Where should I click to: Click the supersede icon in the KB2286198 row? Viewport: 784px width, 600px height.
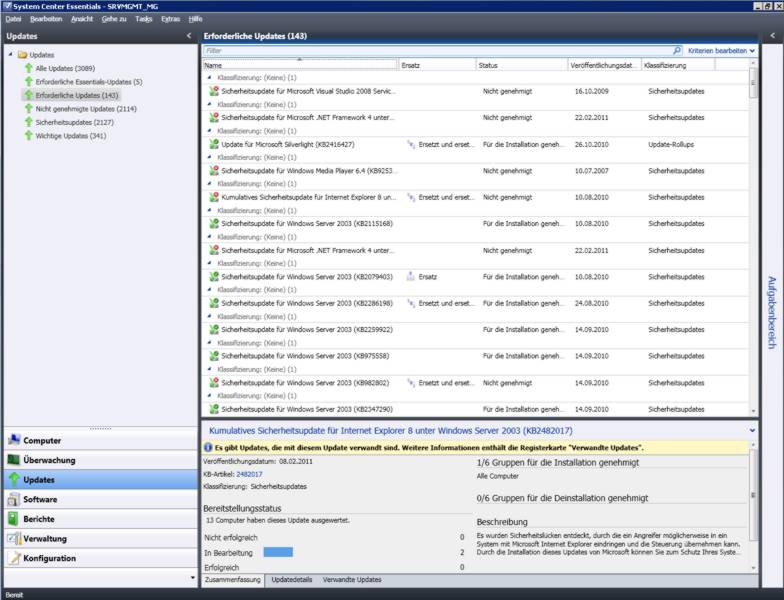coord(410,303)
